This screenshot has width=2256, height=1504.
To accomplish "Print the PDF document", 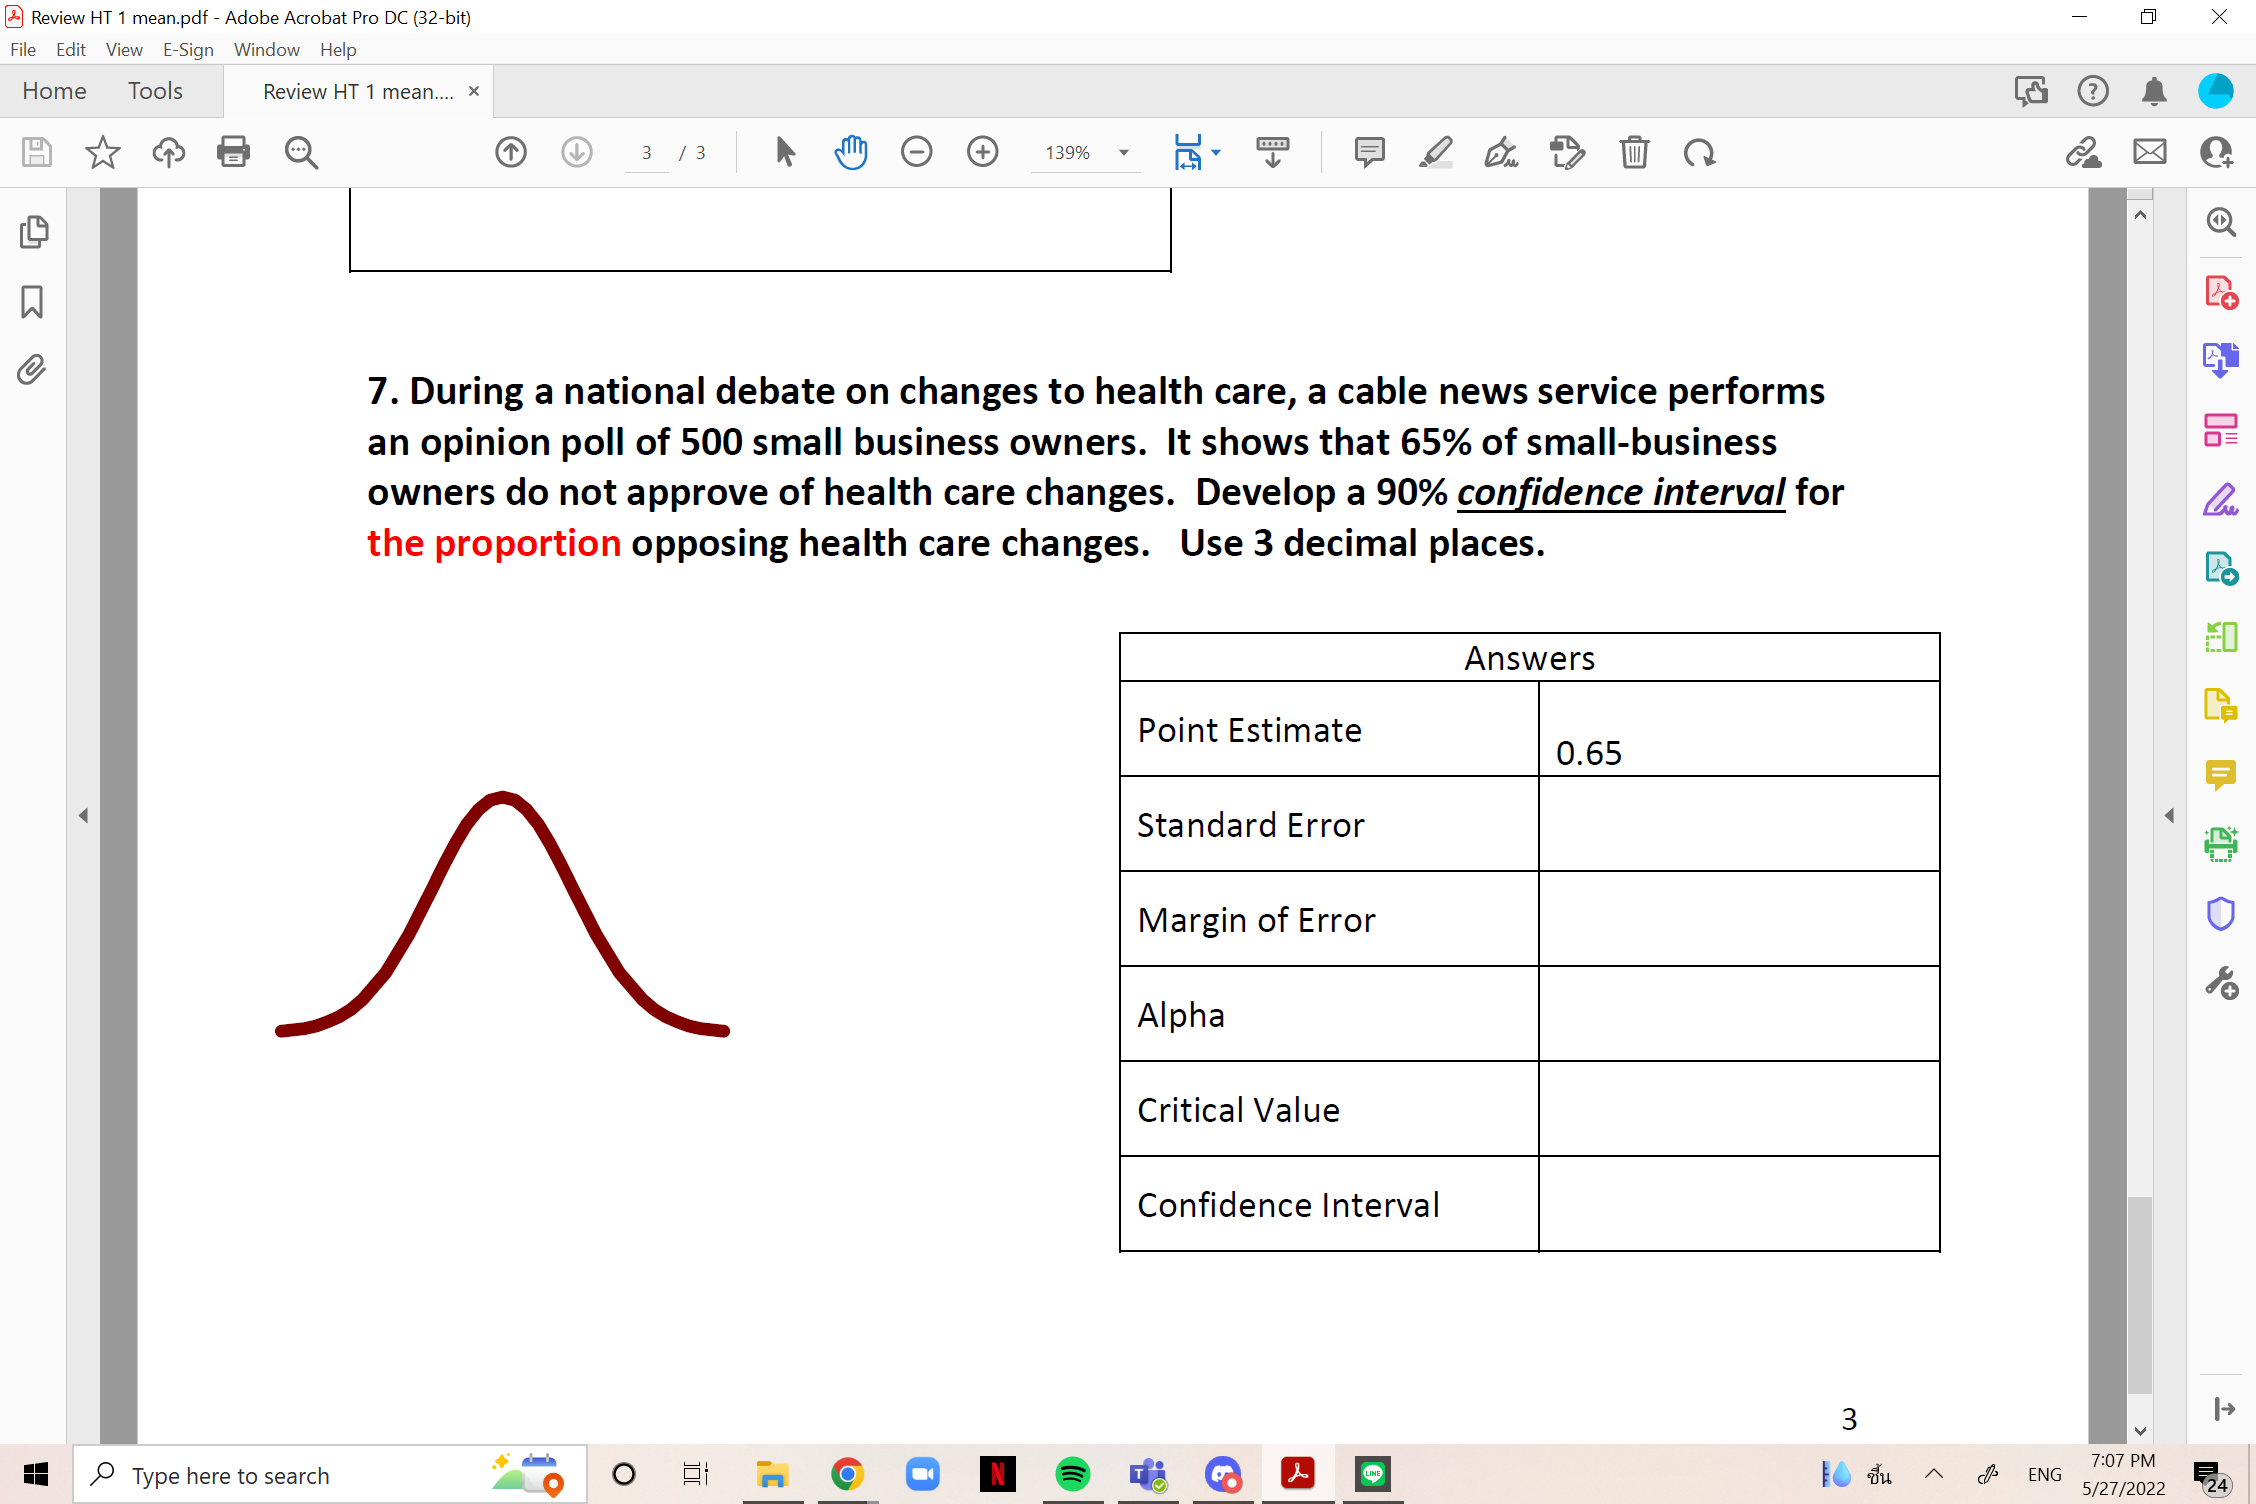I will [x=233, y=152].
